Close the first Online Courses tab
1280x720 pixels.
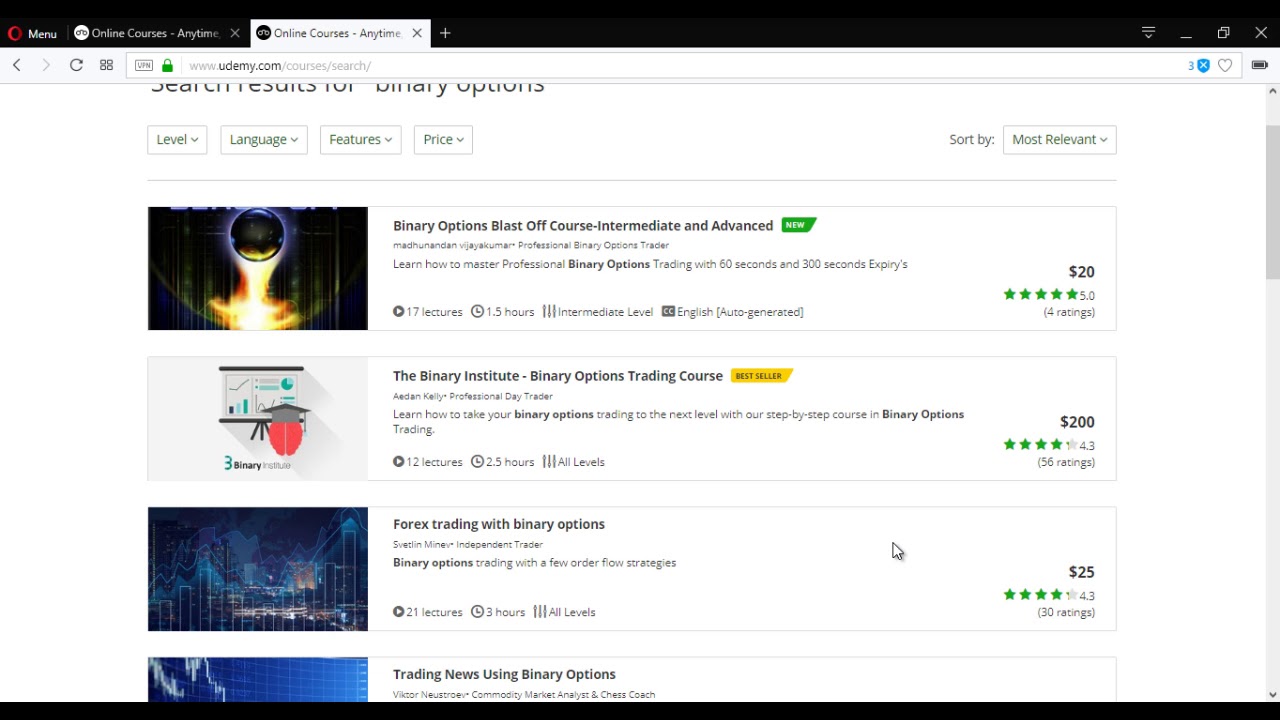tap(235, 33)
